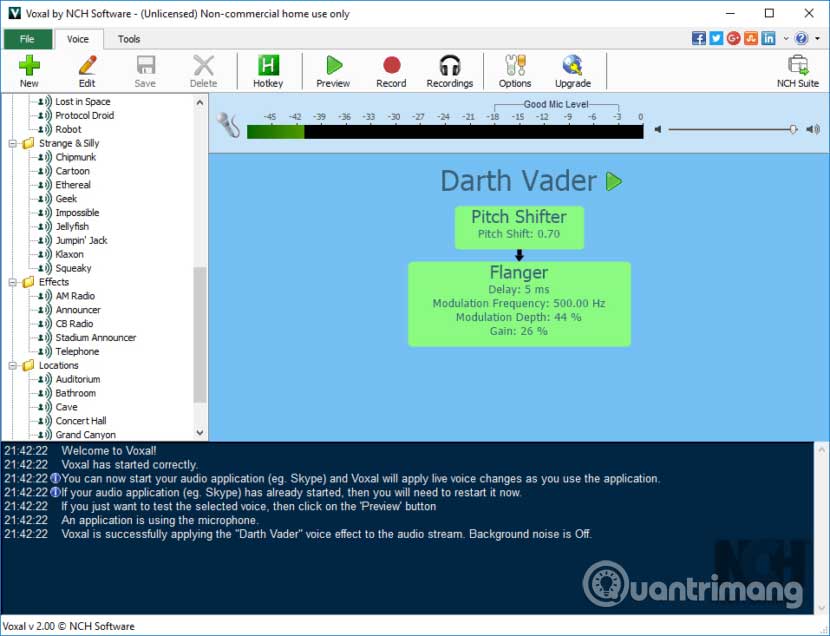Viewport: 830px width, 636px height.
Task: Share Voxal on Facebook icon
Action: click(x=699, y=38)
